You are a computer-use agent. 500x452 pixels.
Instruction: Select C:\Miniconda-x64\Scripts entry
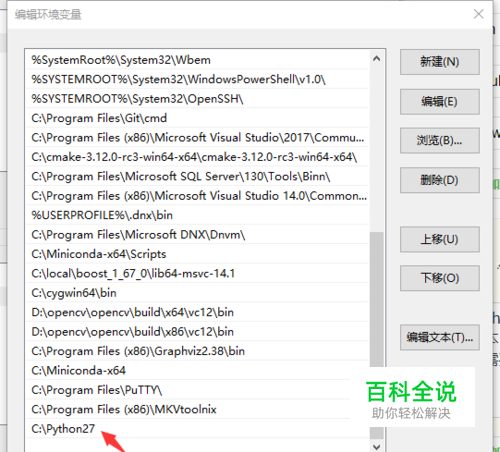(x=197, y=254)
